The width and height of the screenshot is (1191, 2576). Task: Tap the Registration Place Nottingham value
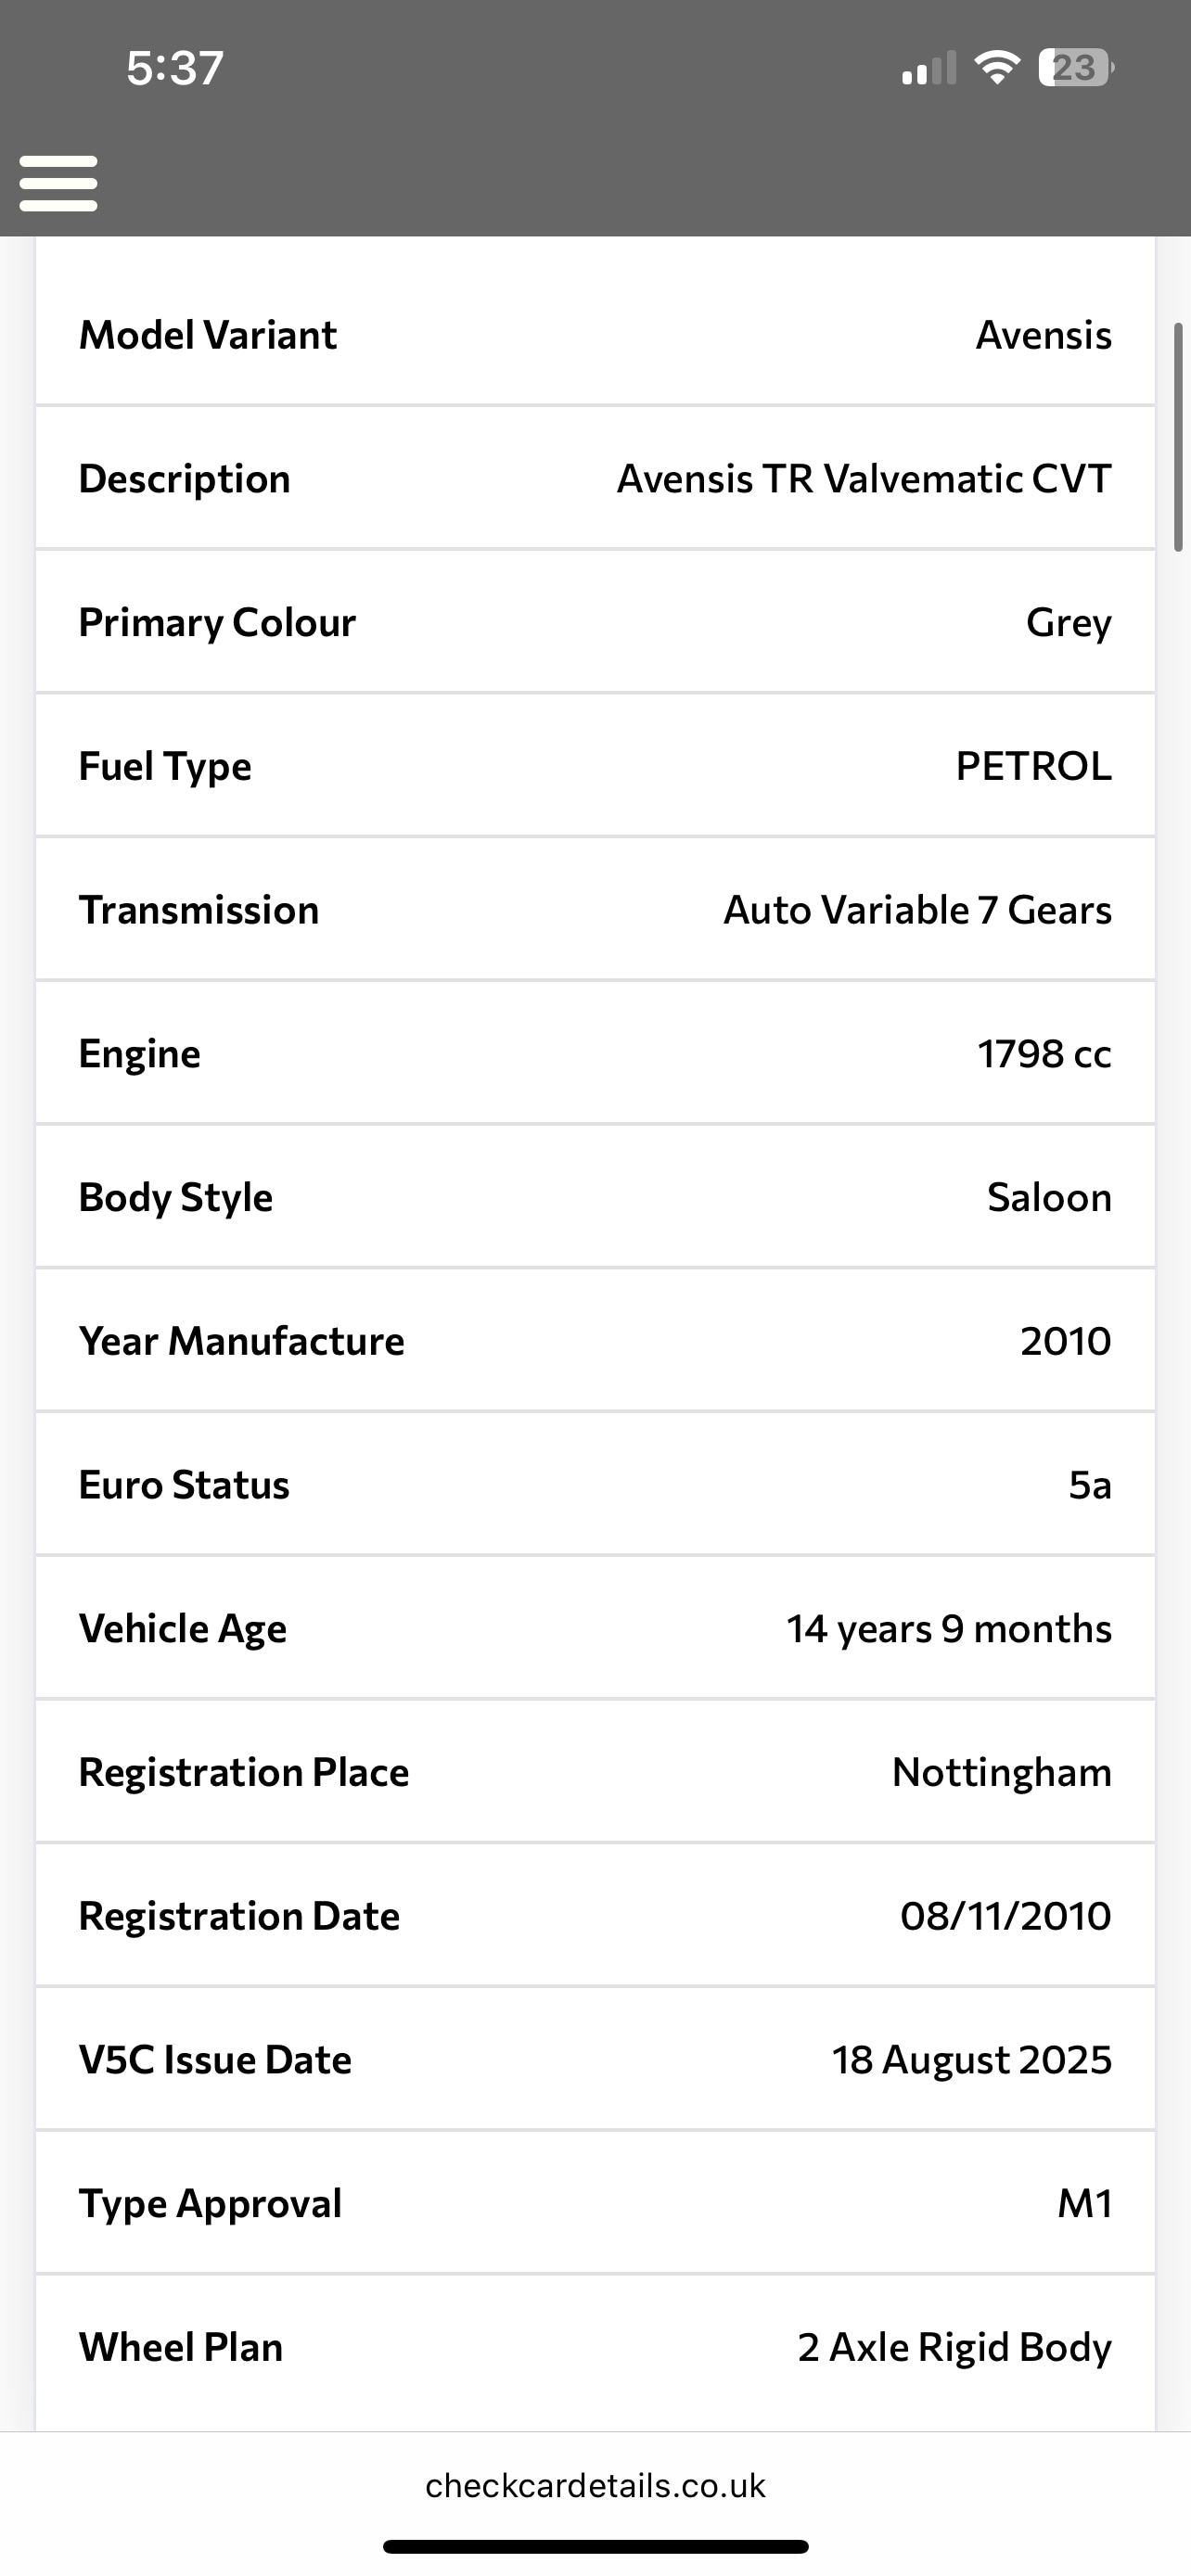(1002, 1772)
